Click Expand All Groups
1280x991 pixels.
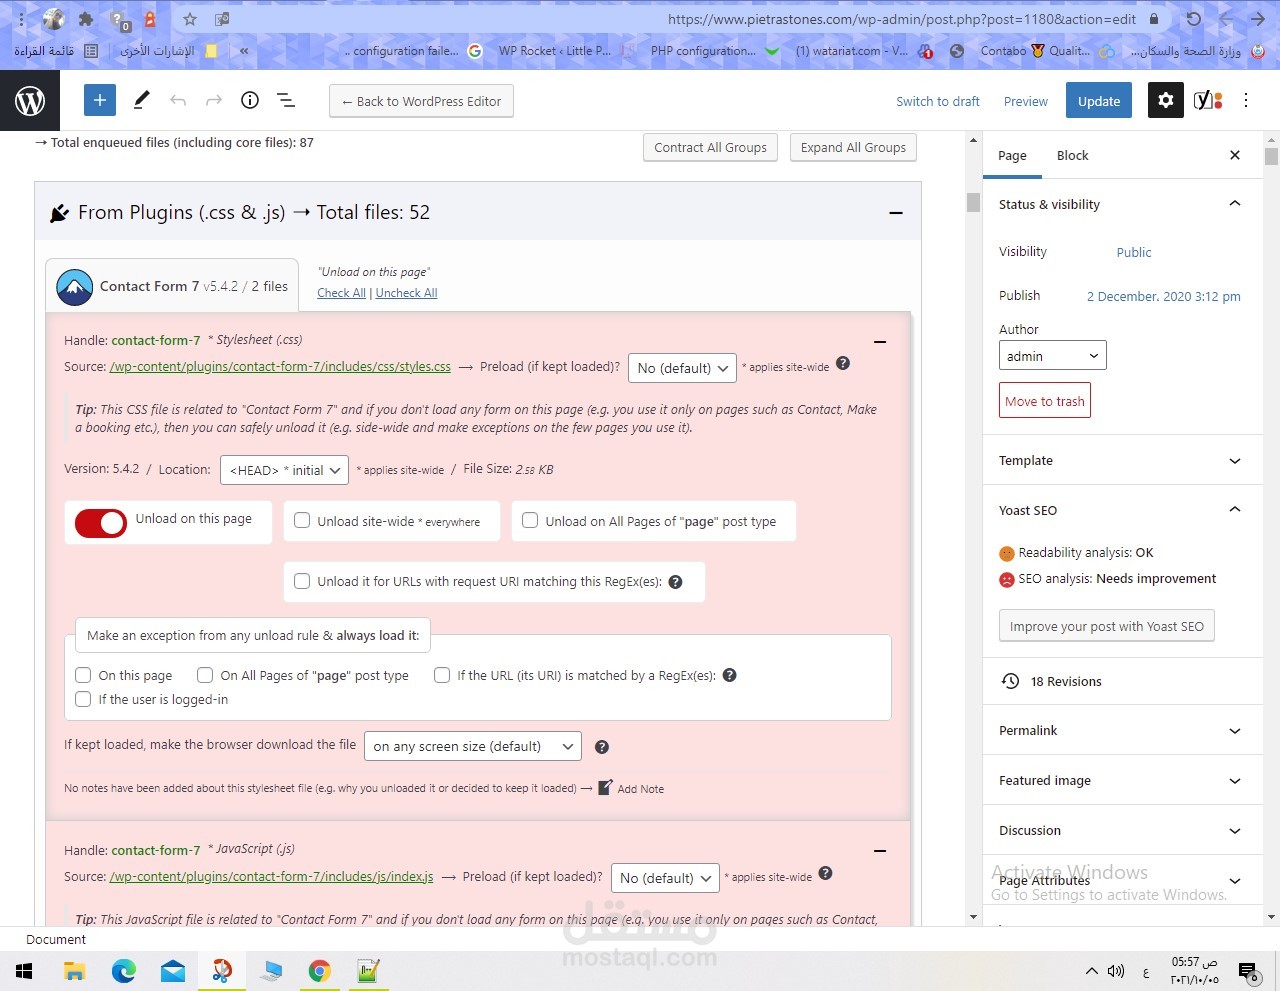(x=853, y=147)
